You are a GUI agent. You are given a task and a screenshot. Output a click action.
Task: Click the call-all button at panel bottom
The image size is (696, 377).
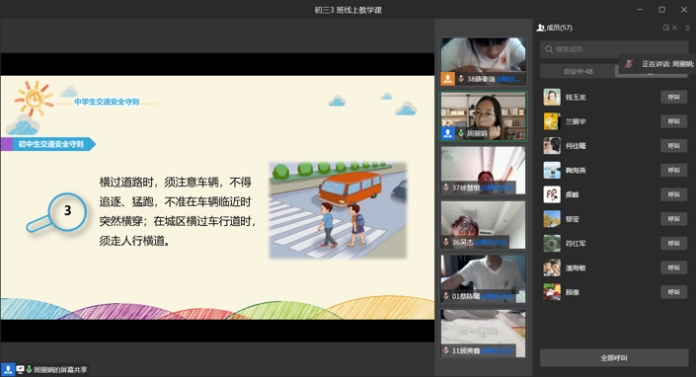click(x=614, y=357)
